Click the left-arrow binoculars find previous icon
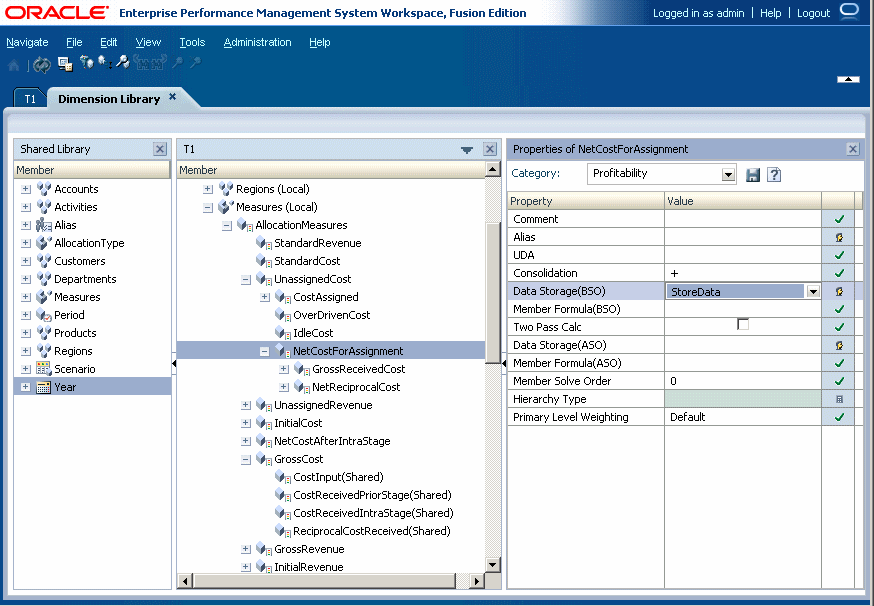 pos(141,62)
